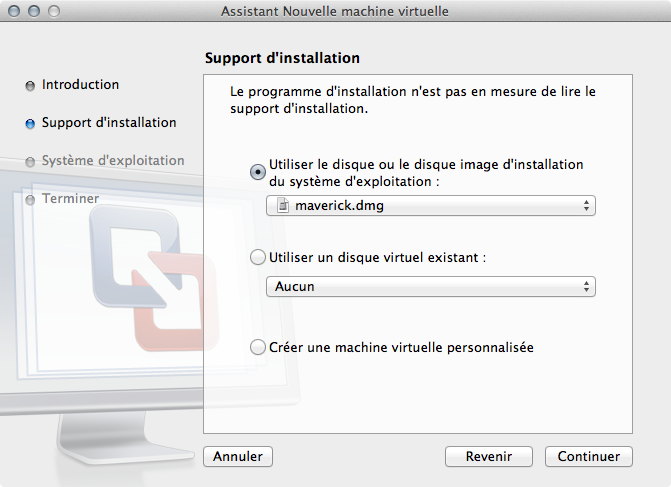
Task: Click the Système d'exploitation step bullet
Action: [30, 162]
